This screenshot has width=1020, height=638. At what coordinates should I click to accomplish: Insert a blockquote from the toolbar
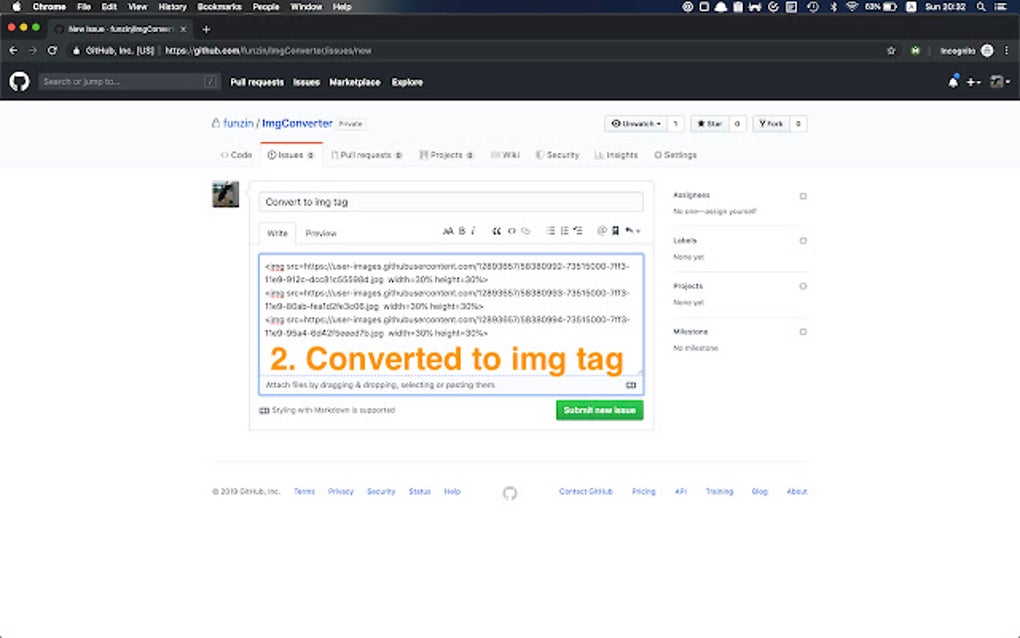497,230
